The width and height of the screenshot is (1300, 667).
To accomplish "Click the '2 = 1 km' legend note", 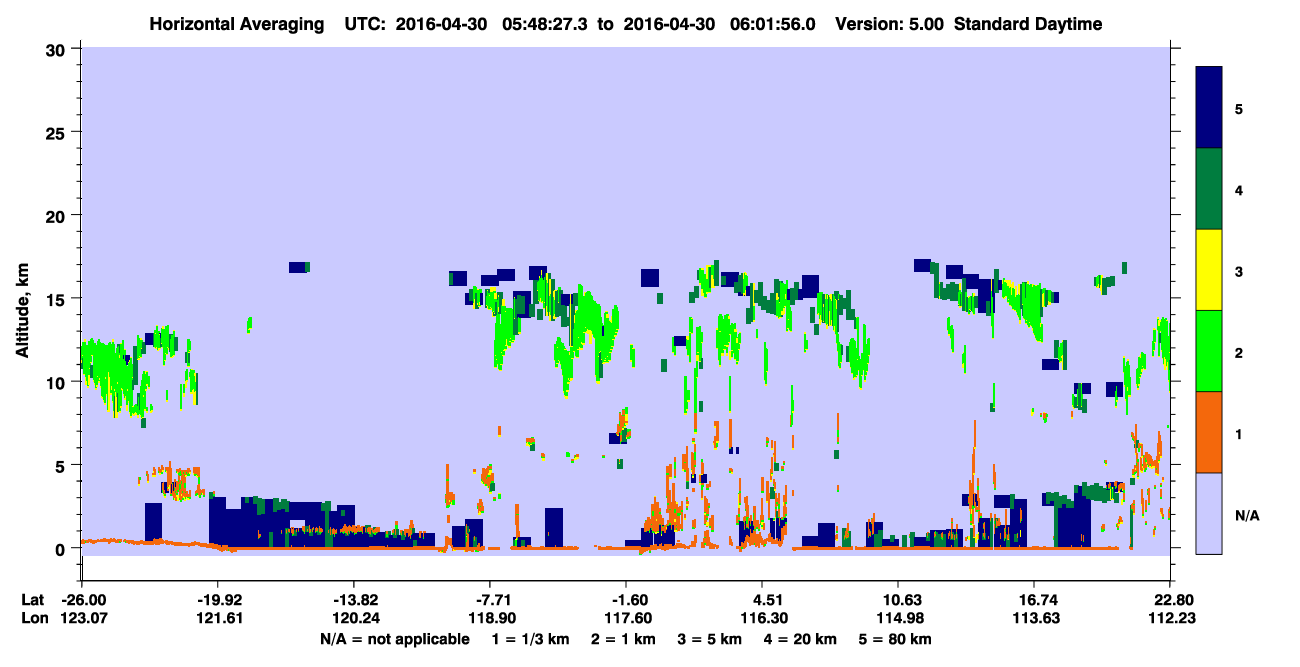I will click(625, 639).
